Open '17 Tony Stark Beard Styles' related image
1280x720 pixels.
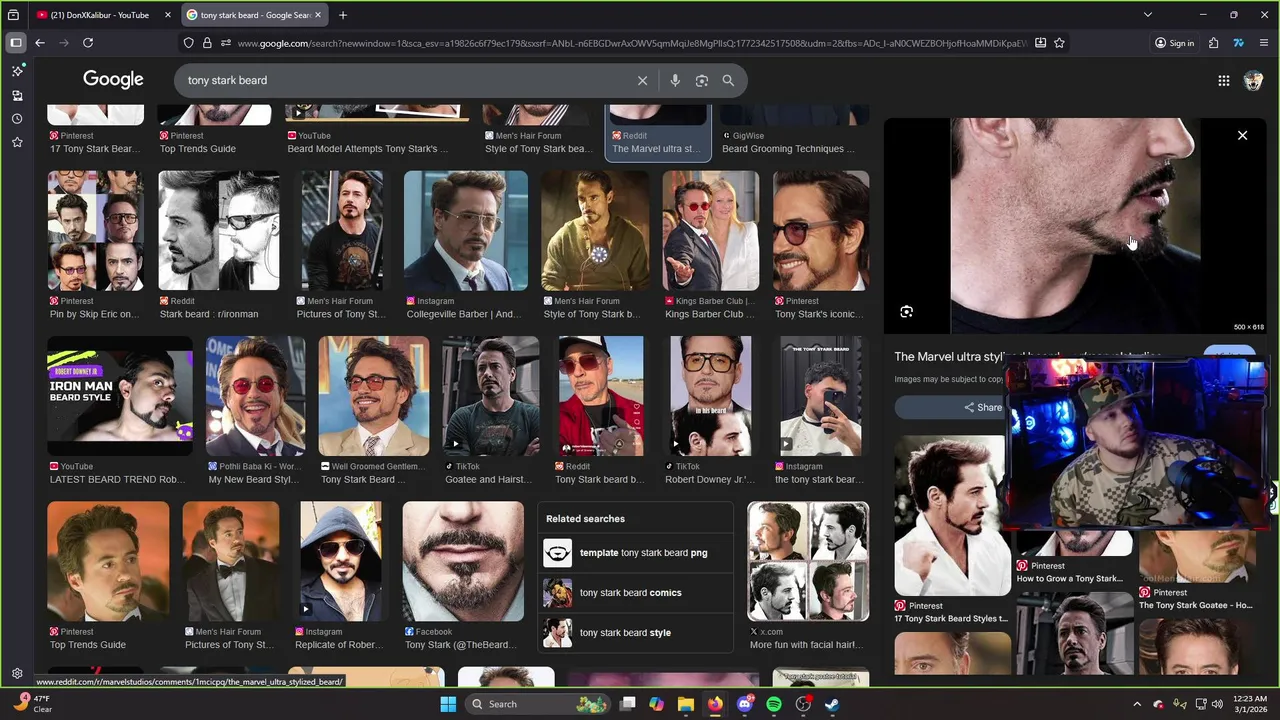950,515
